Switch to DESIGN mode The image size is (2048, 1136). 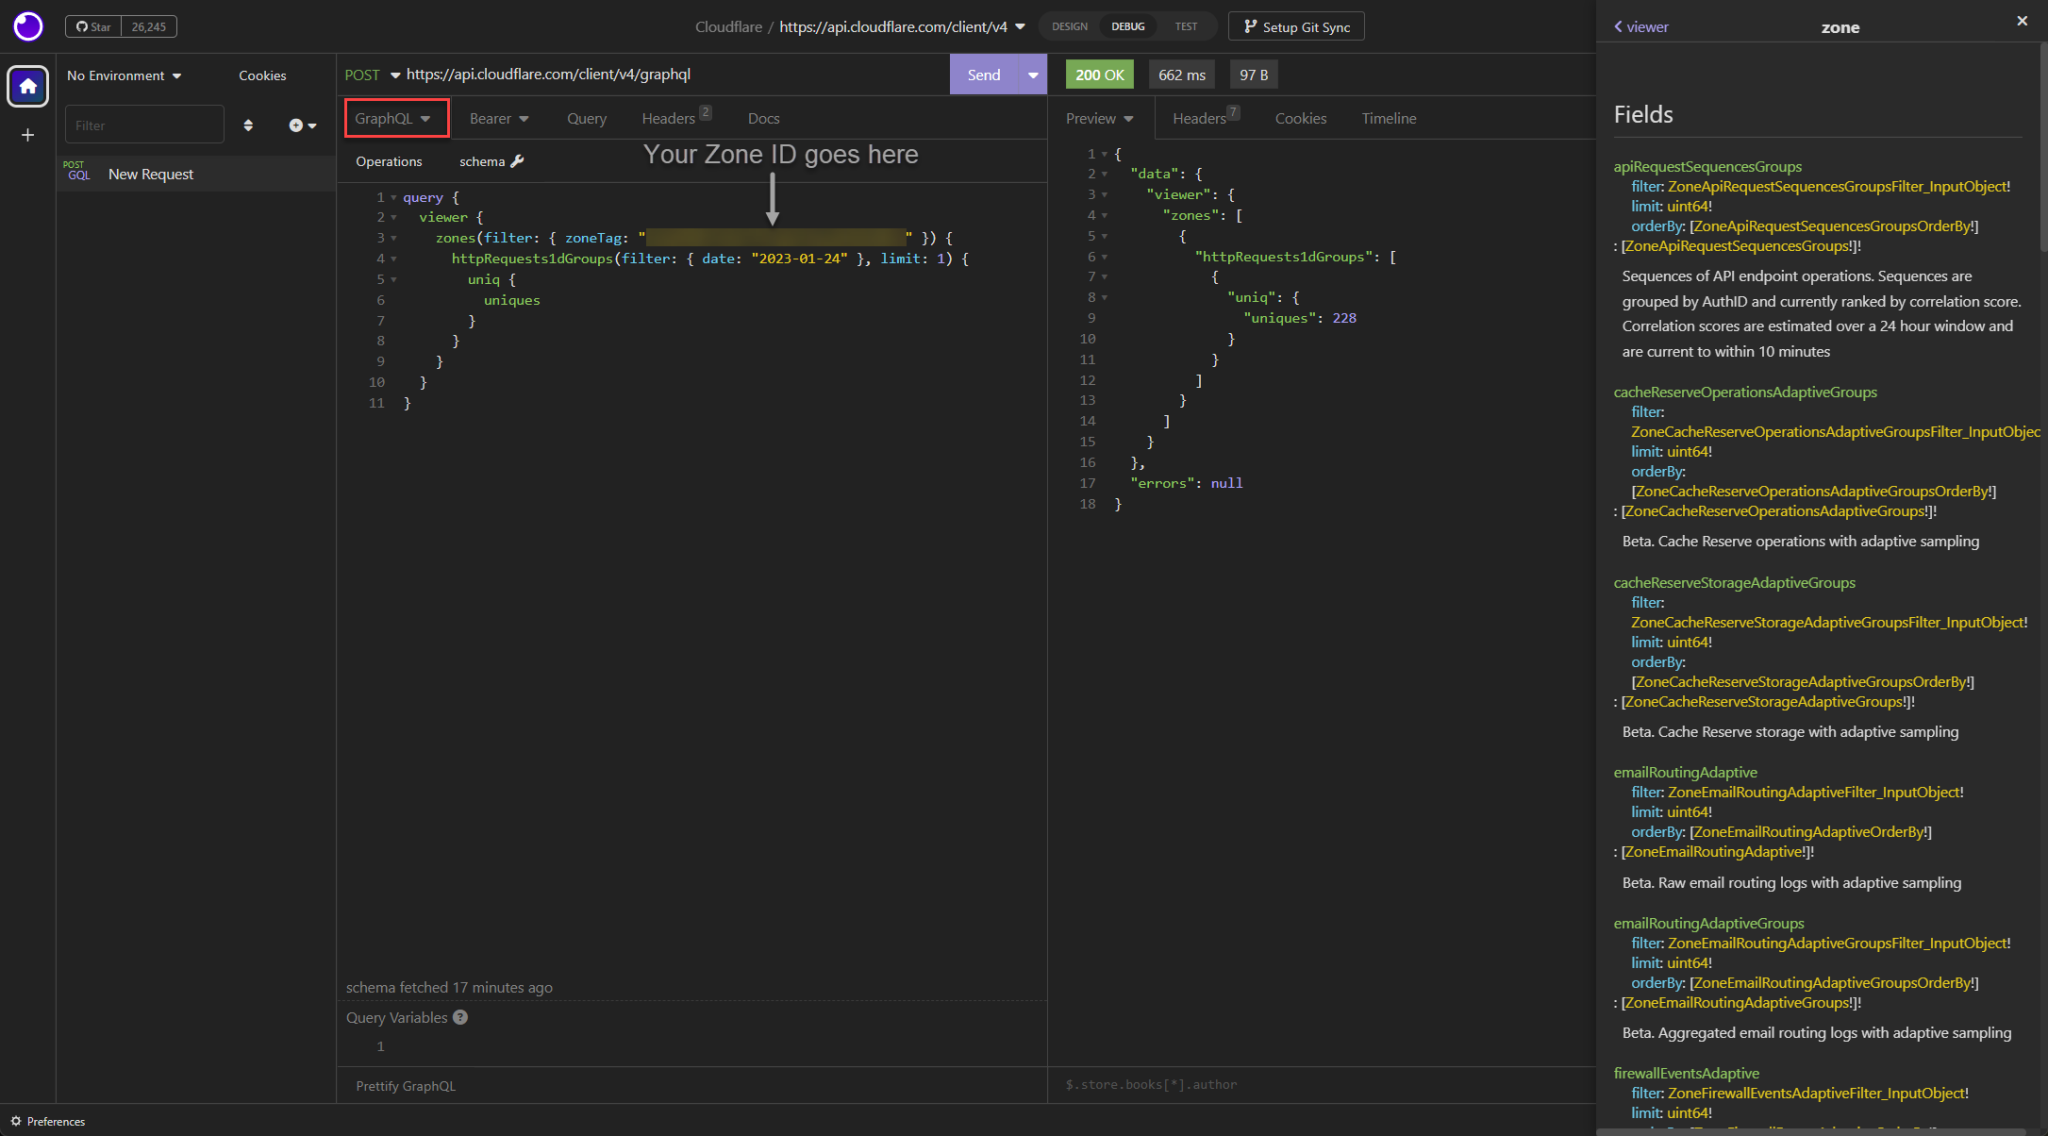1068,26
